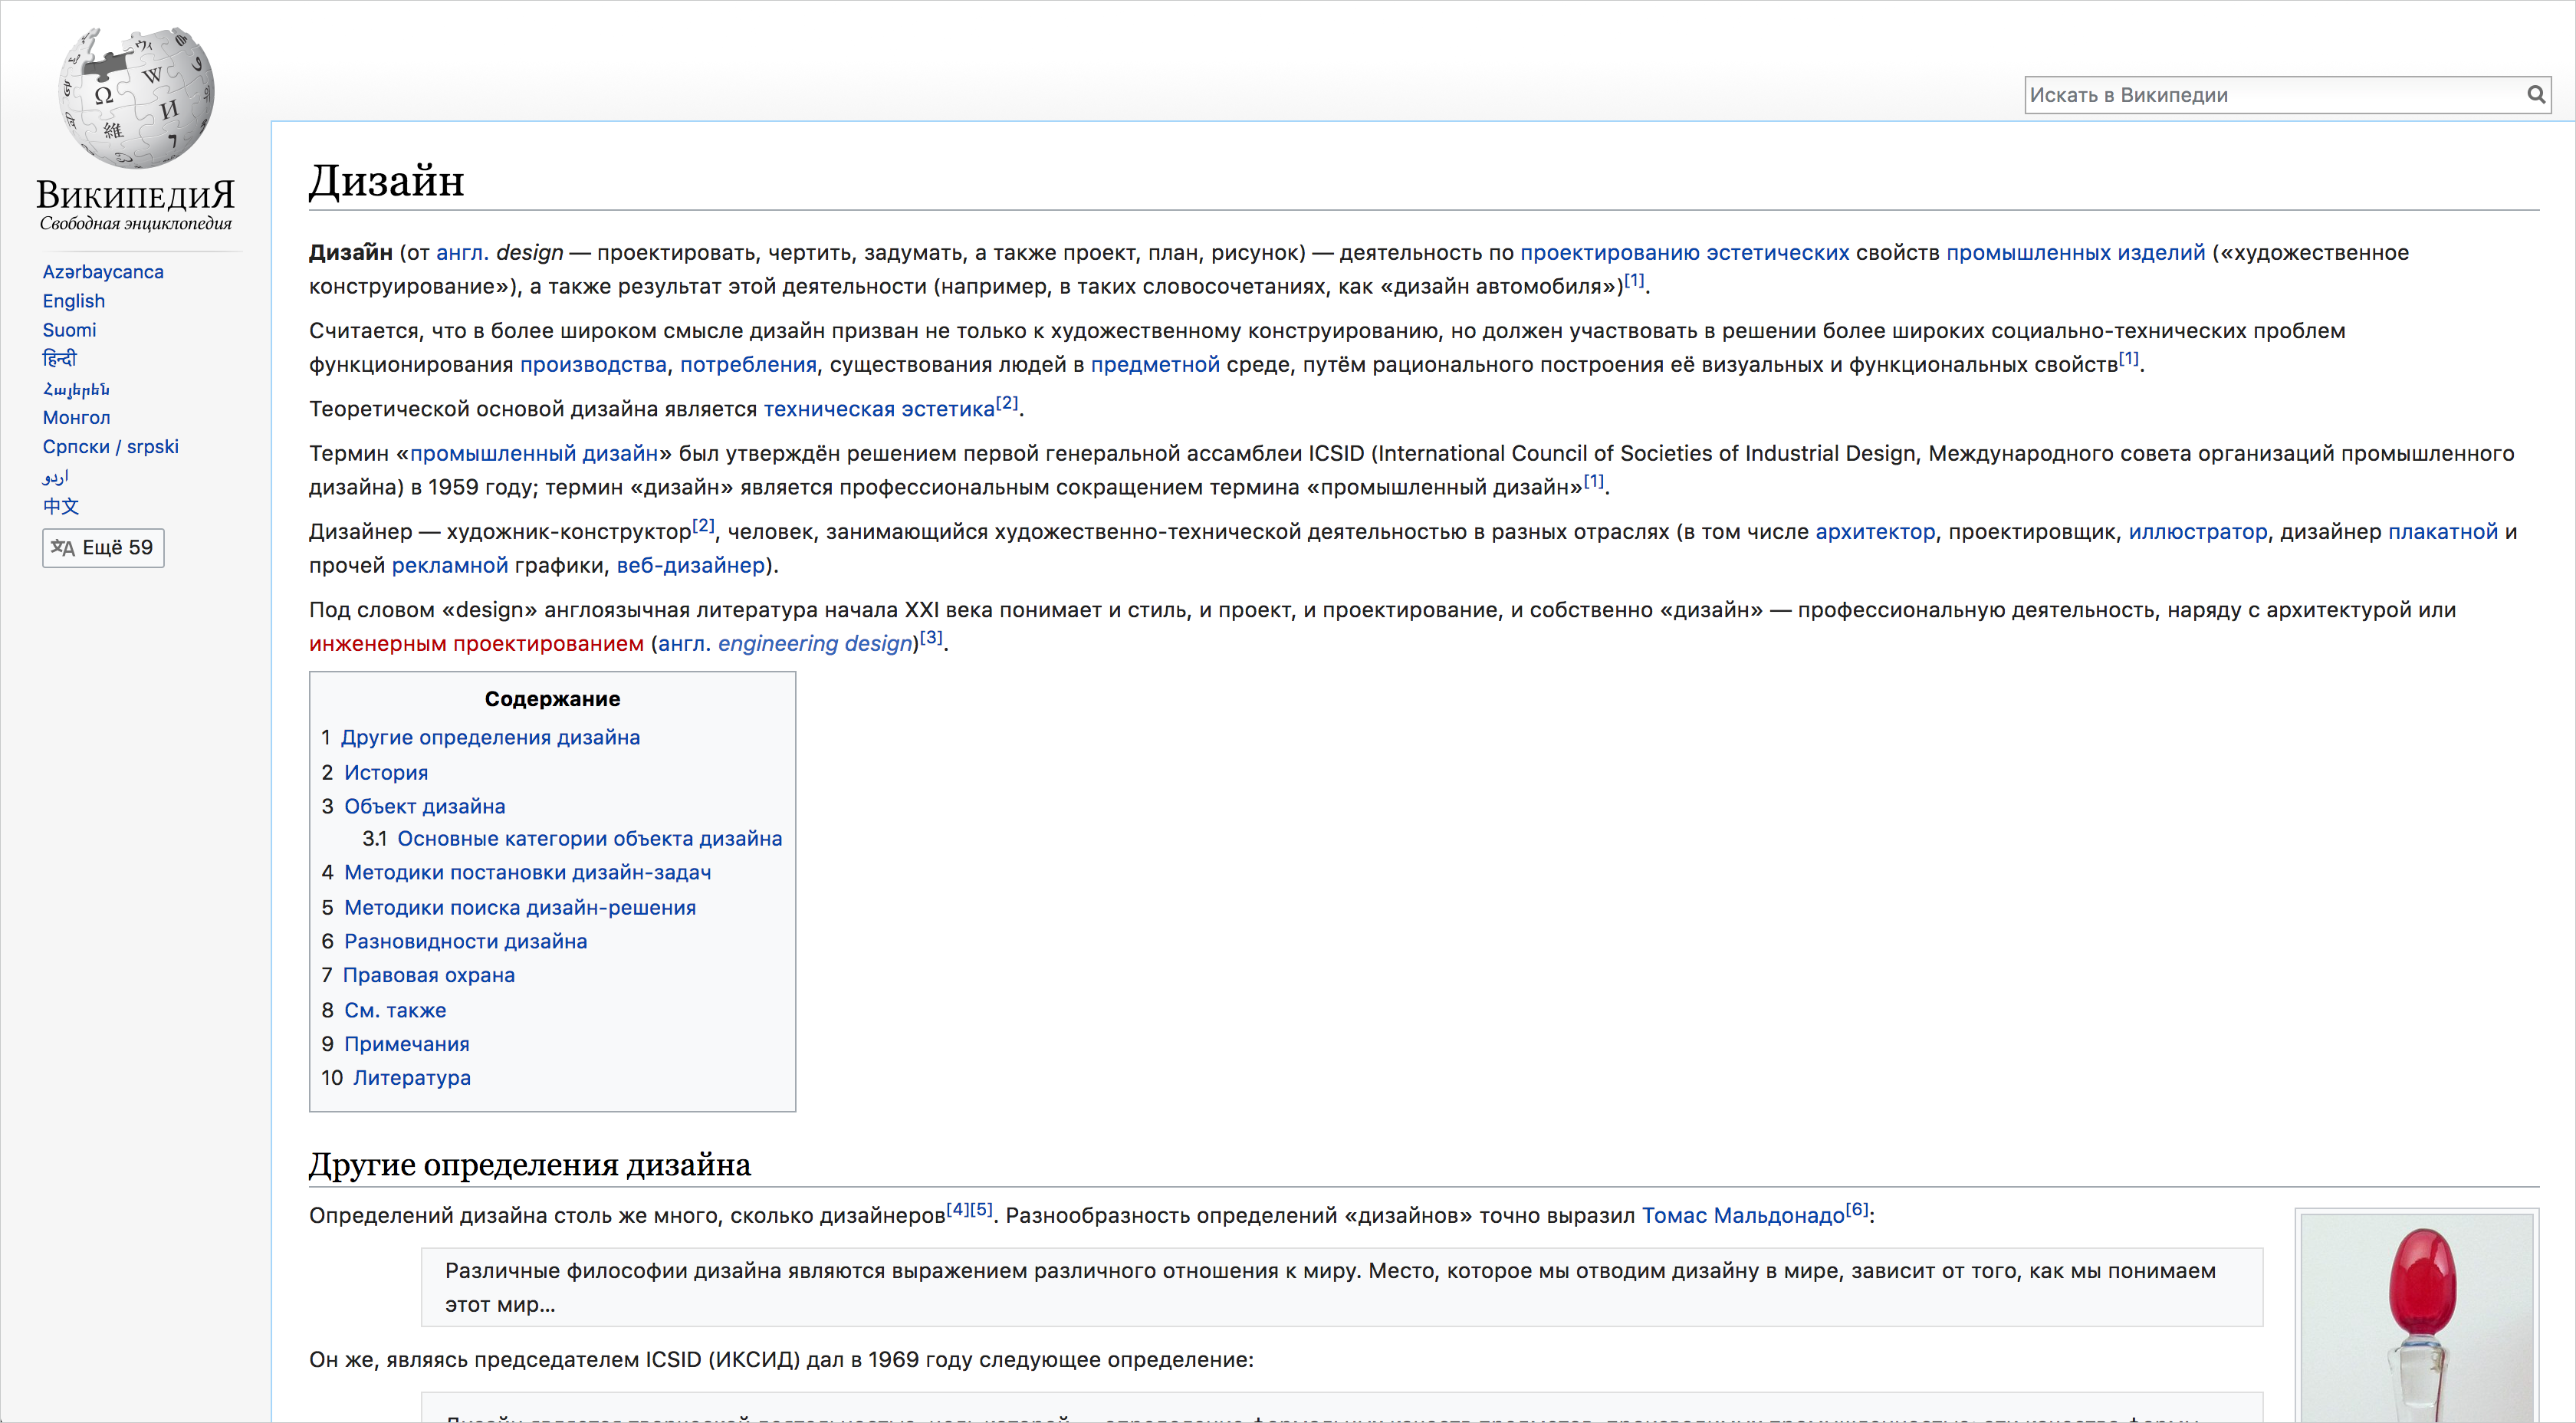The width and height of the screenshot is (2576, 1423).
Task: Click footnote [1] after 'дизайн автомобиля'
Action: (1634, 280)
